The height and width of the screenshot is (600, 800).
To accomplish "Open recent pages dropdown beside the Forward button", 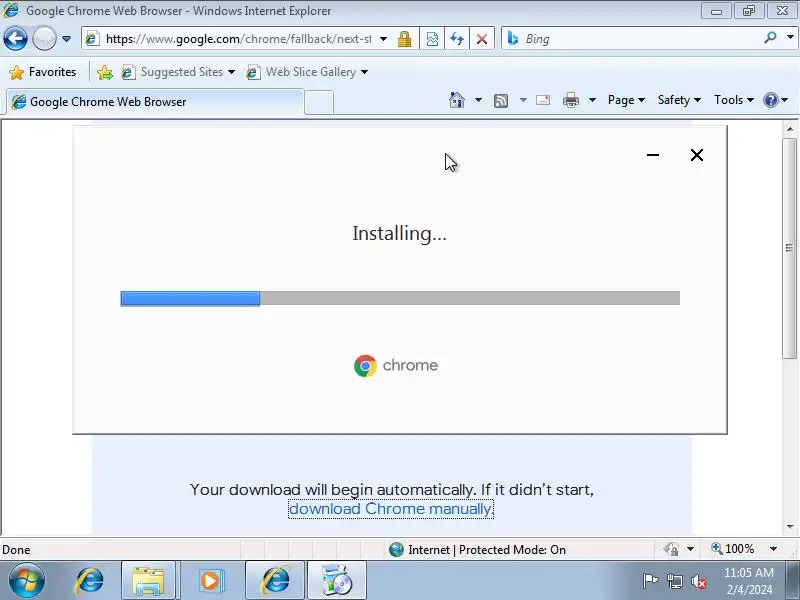I will click(x=66, y=39).
